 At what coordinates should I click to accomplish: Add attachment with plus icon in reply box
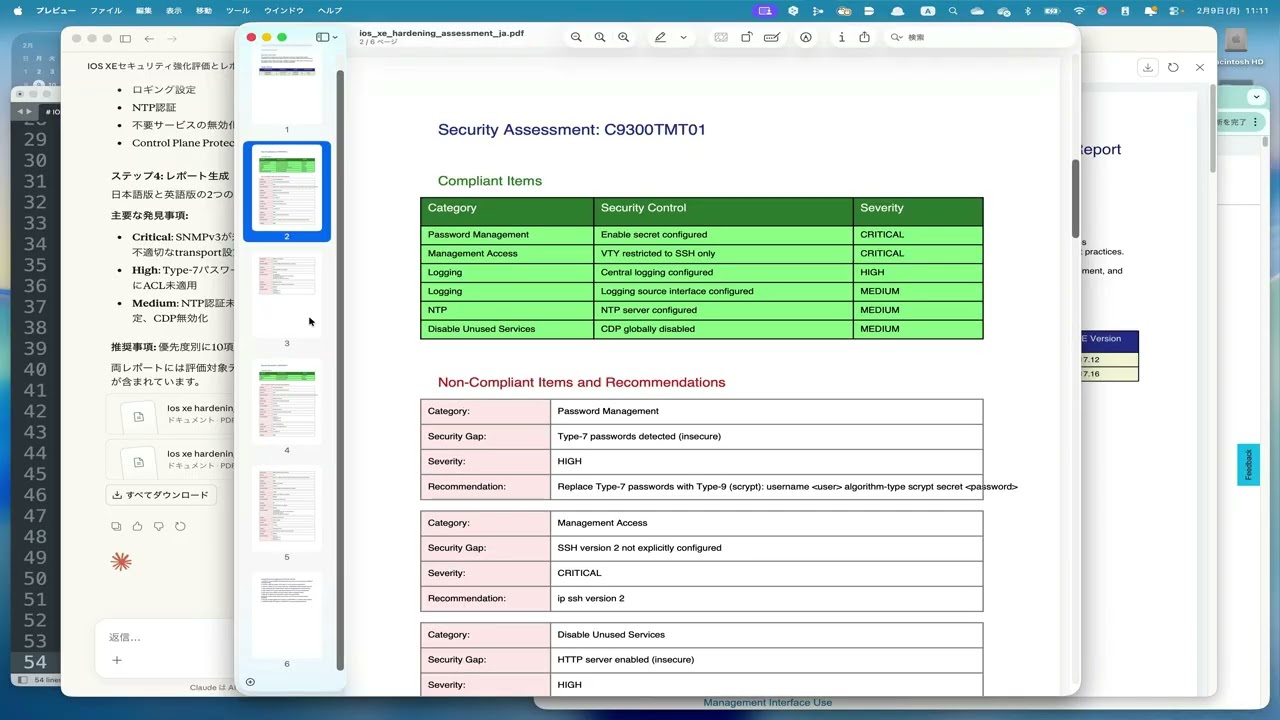pyautogui.click(x=117, y=660)
